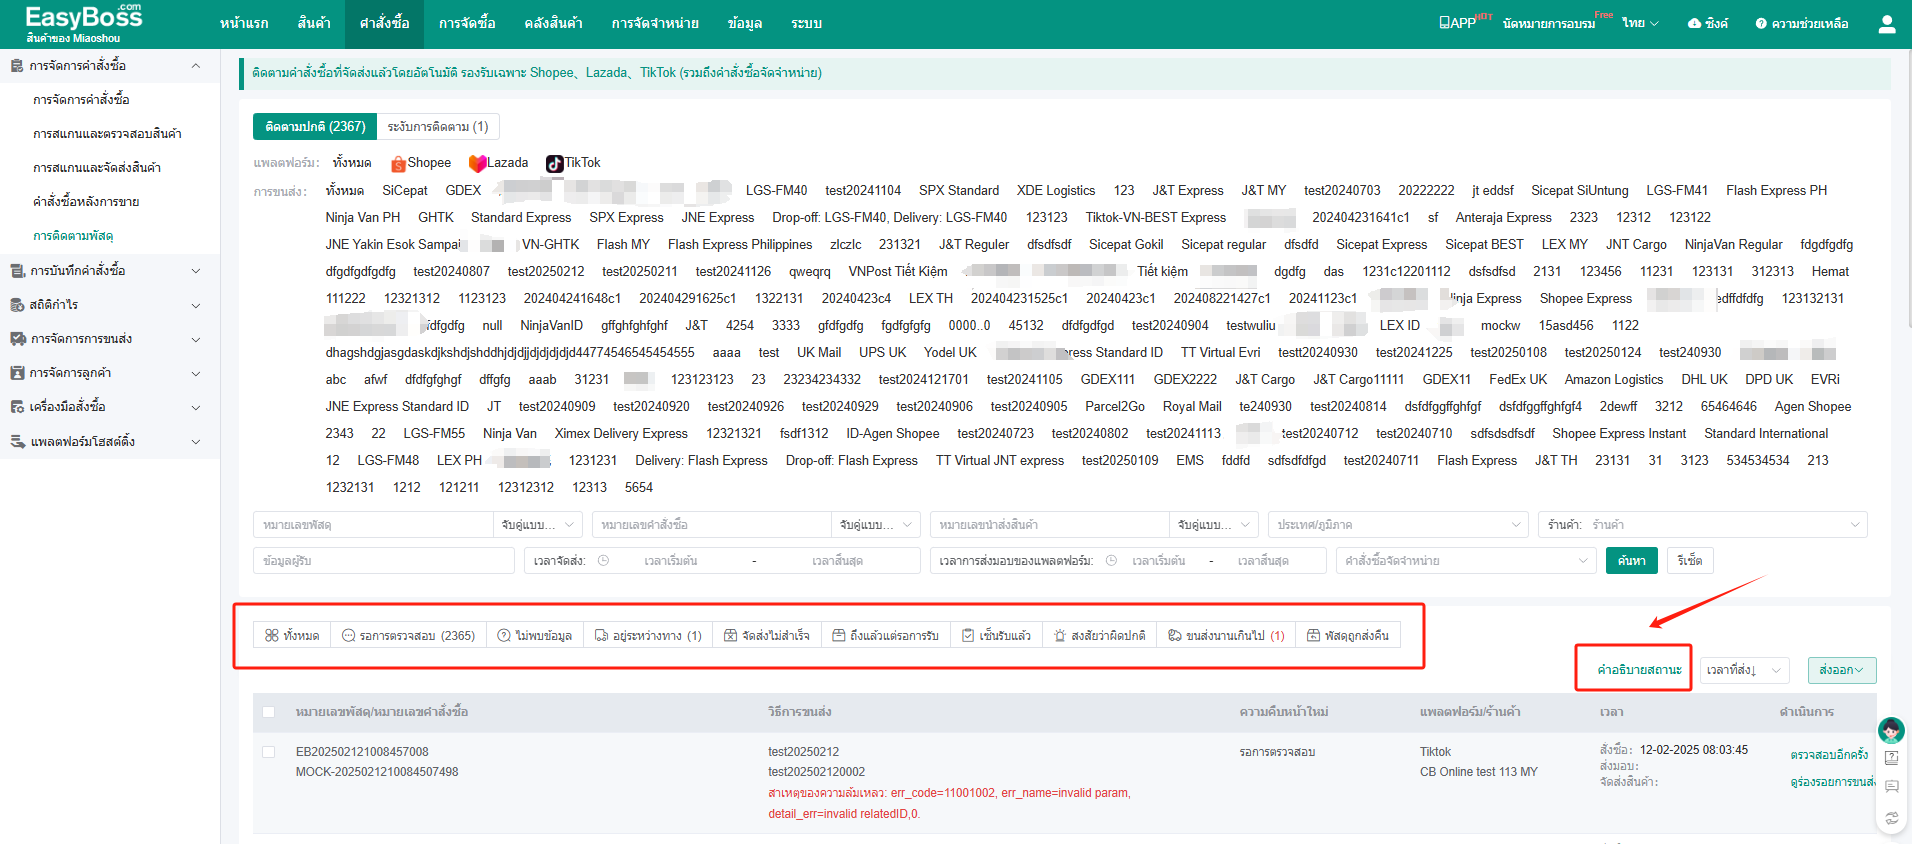Open the ส่งออก export dropdown

1841,670
